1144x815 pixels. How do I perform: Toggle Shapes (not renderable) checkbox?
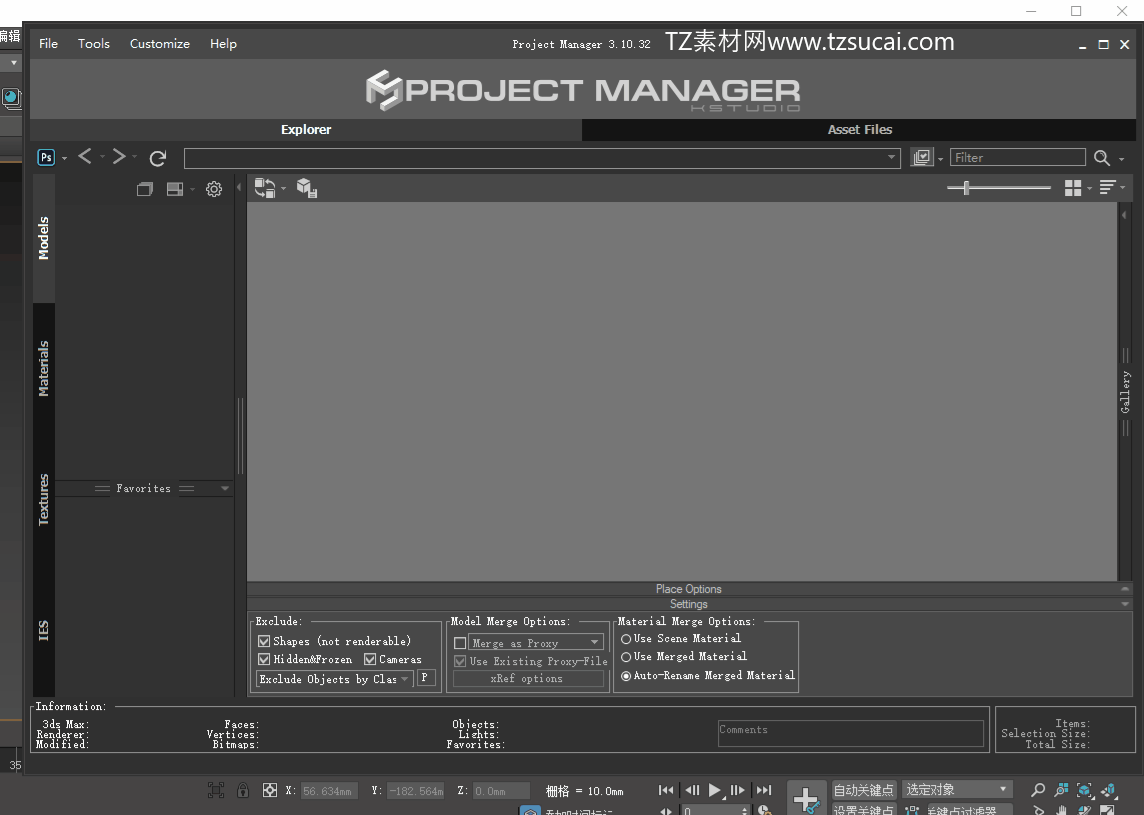click(x=264, y=641)
